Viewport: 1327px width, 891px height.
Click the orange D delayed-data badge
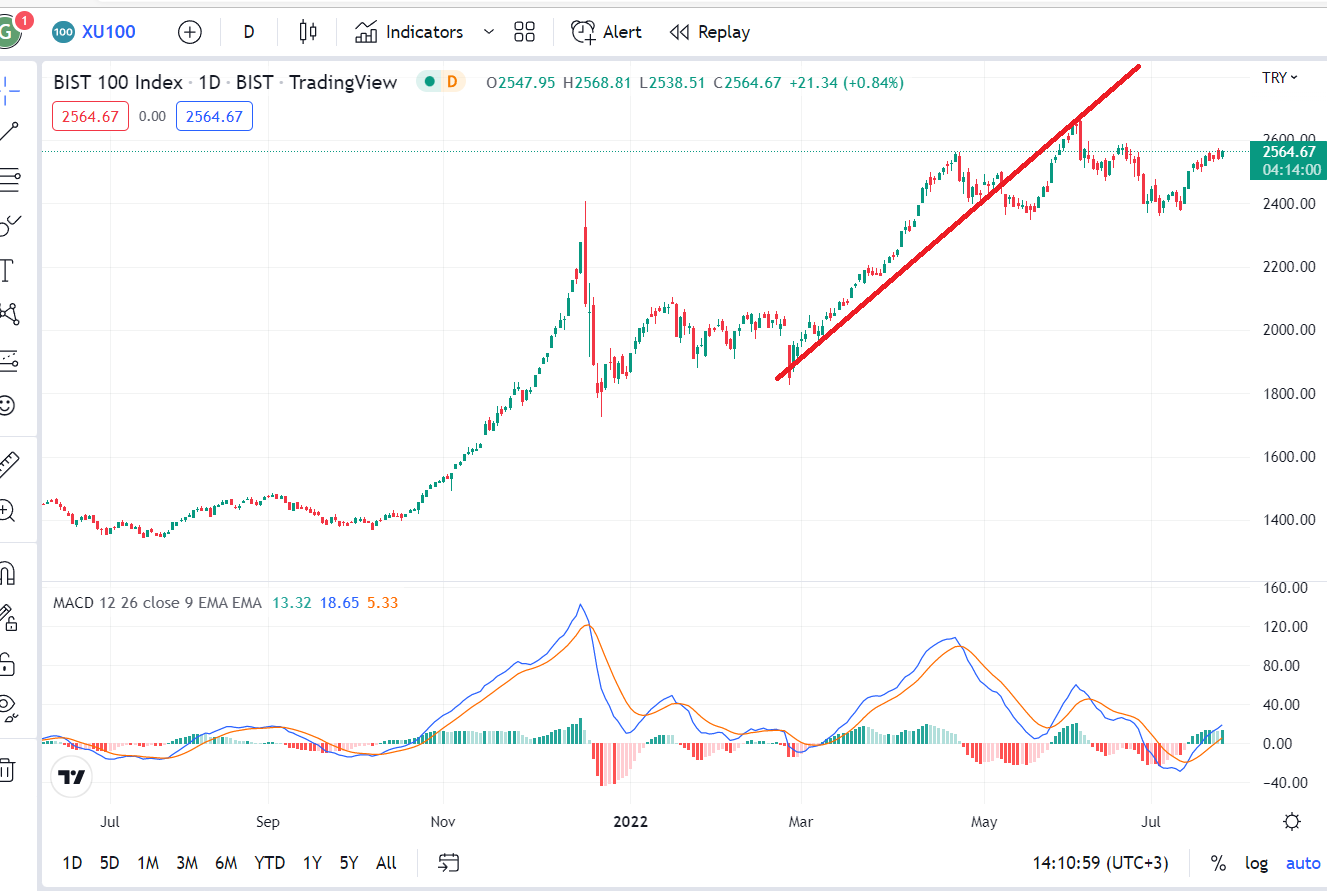pyautogui.click(x=452, y=82)
